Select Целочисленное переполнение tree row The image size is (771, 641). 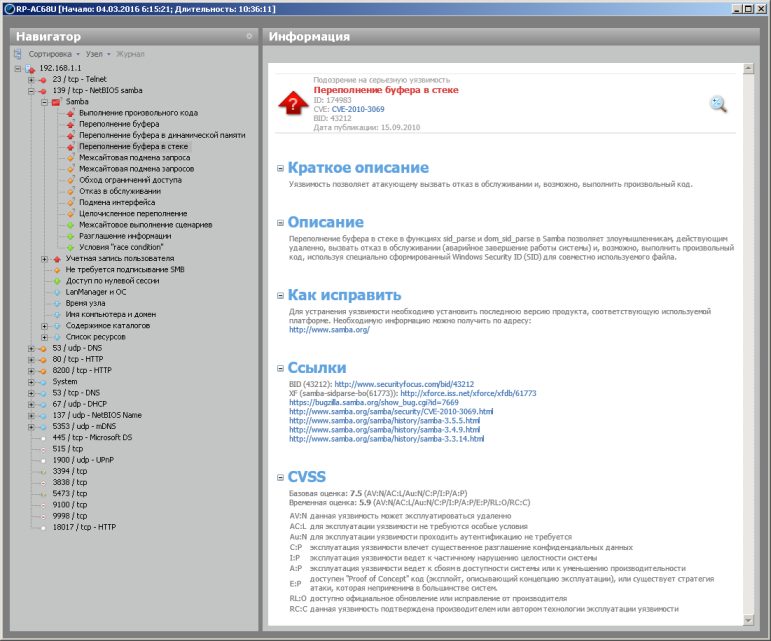(x=133, y=214)
